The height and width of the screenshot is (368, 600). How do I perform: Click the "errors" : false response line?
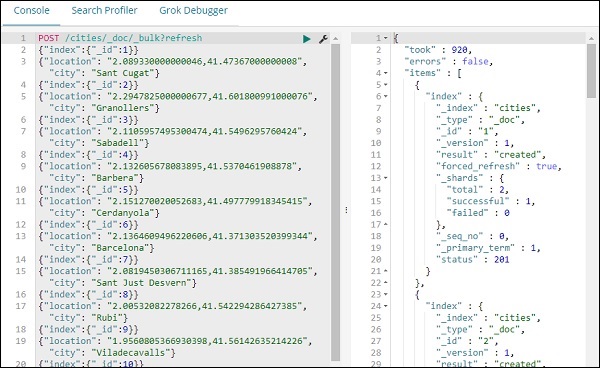448,61
